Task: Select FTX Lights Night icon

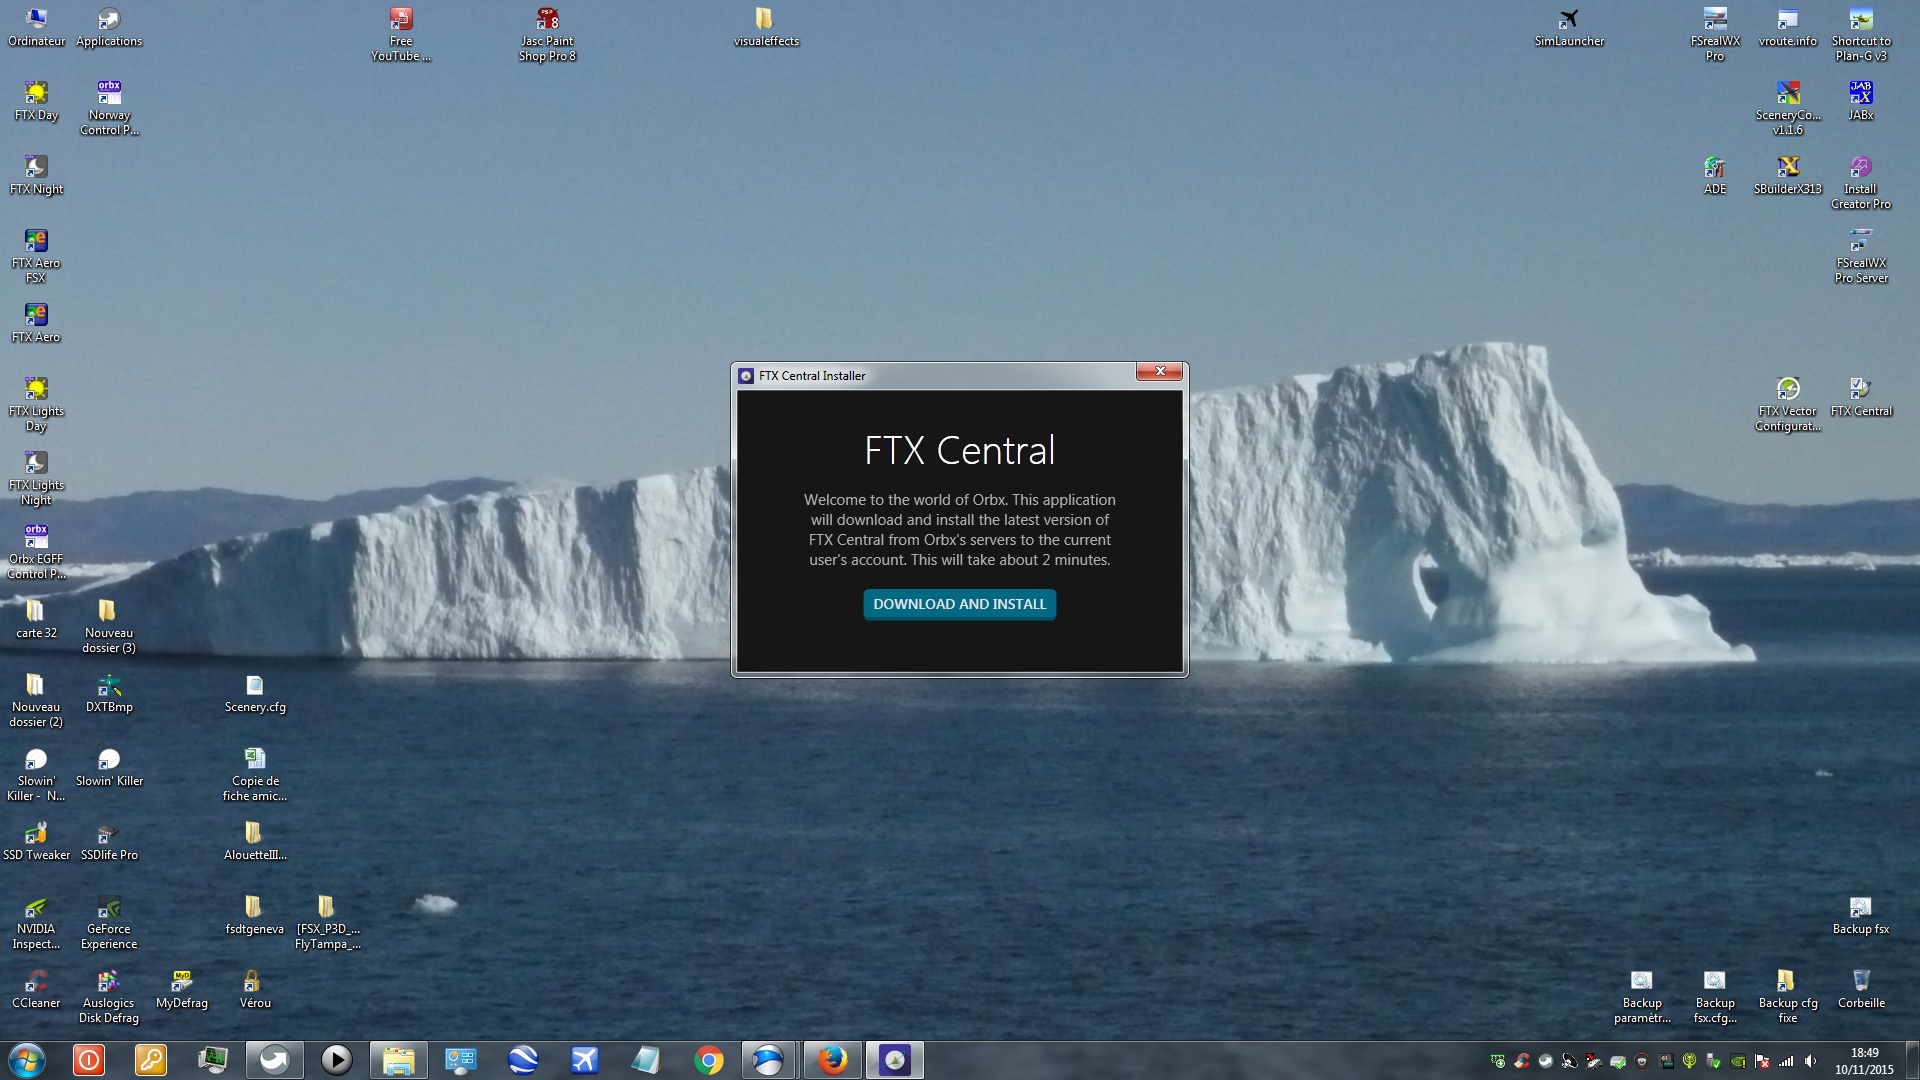Action: [36, 478]
